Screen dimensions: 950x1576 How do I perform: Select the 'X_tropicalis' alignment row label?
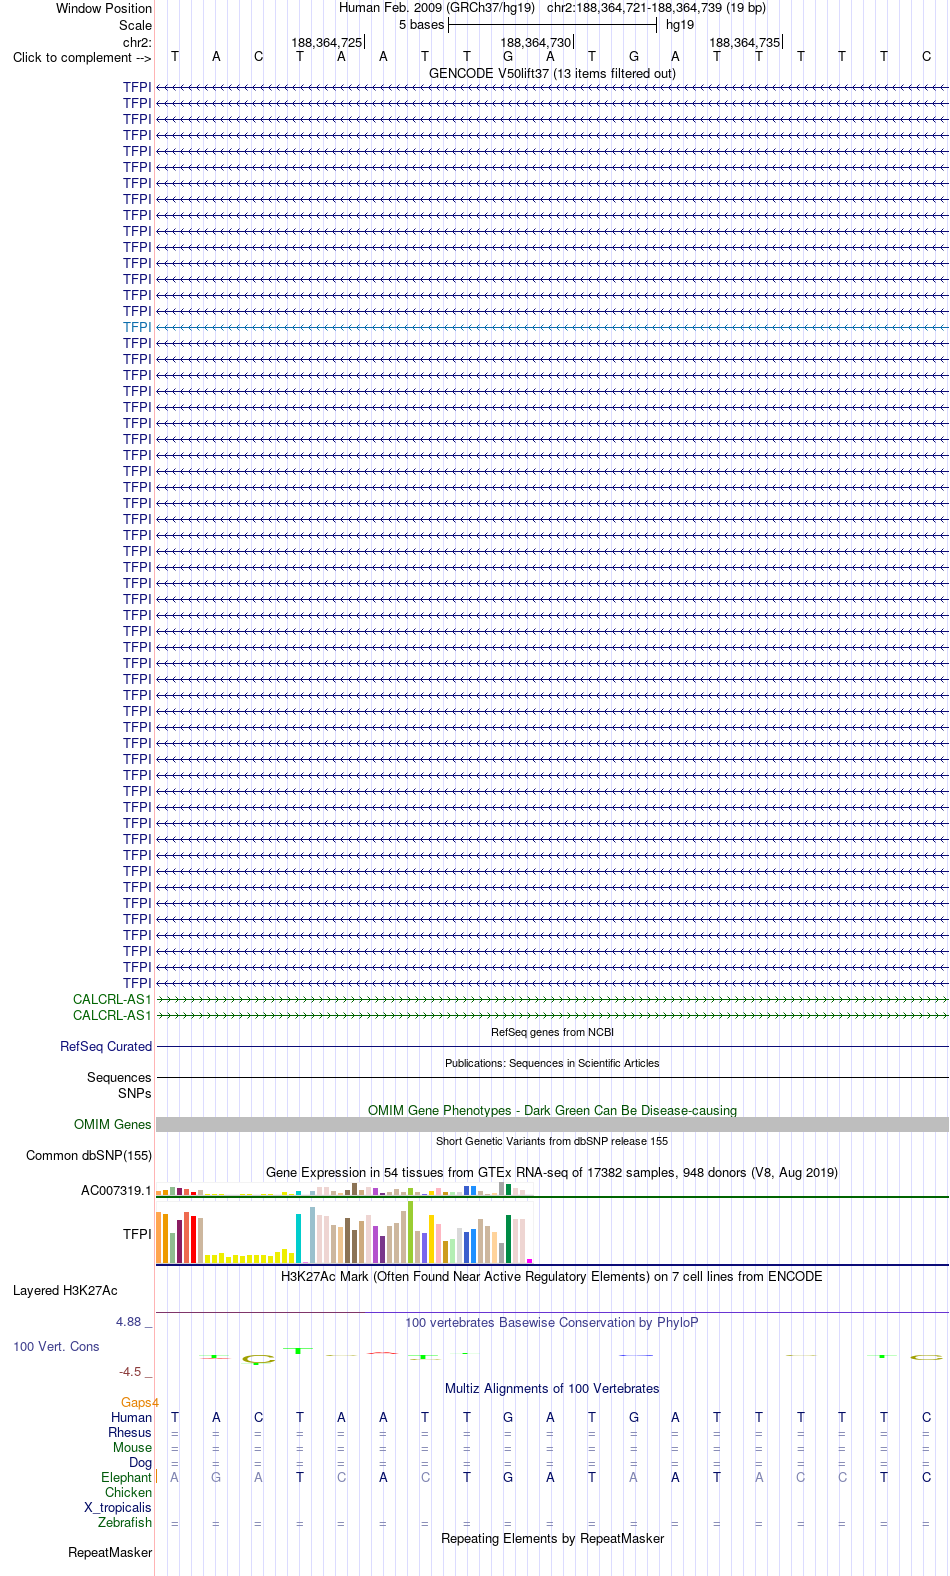coord(118,1507)
